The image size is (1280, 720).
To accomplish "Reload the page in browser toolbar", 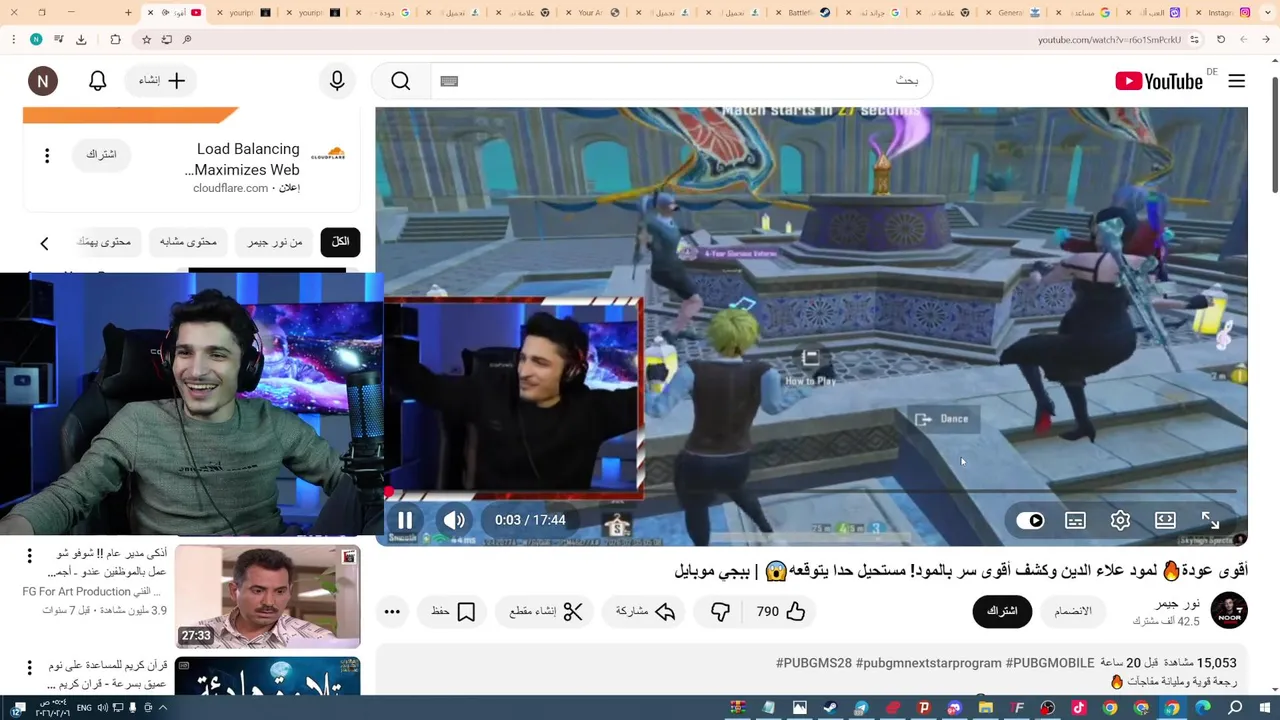I will point(1221,39).
